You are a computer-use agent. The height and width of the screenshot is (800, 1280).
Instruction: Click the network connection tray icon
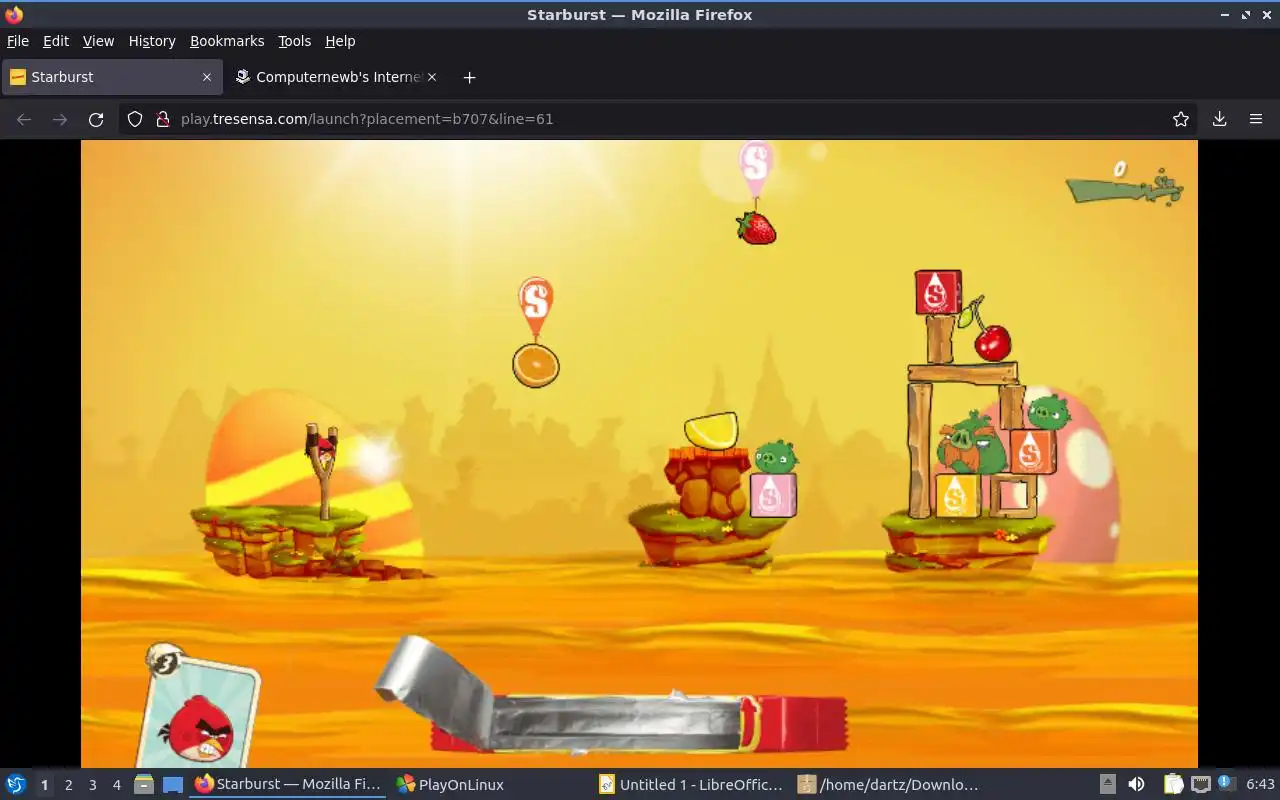(1201, 785)
